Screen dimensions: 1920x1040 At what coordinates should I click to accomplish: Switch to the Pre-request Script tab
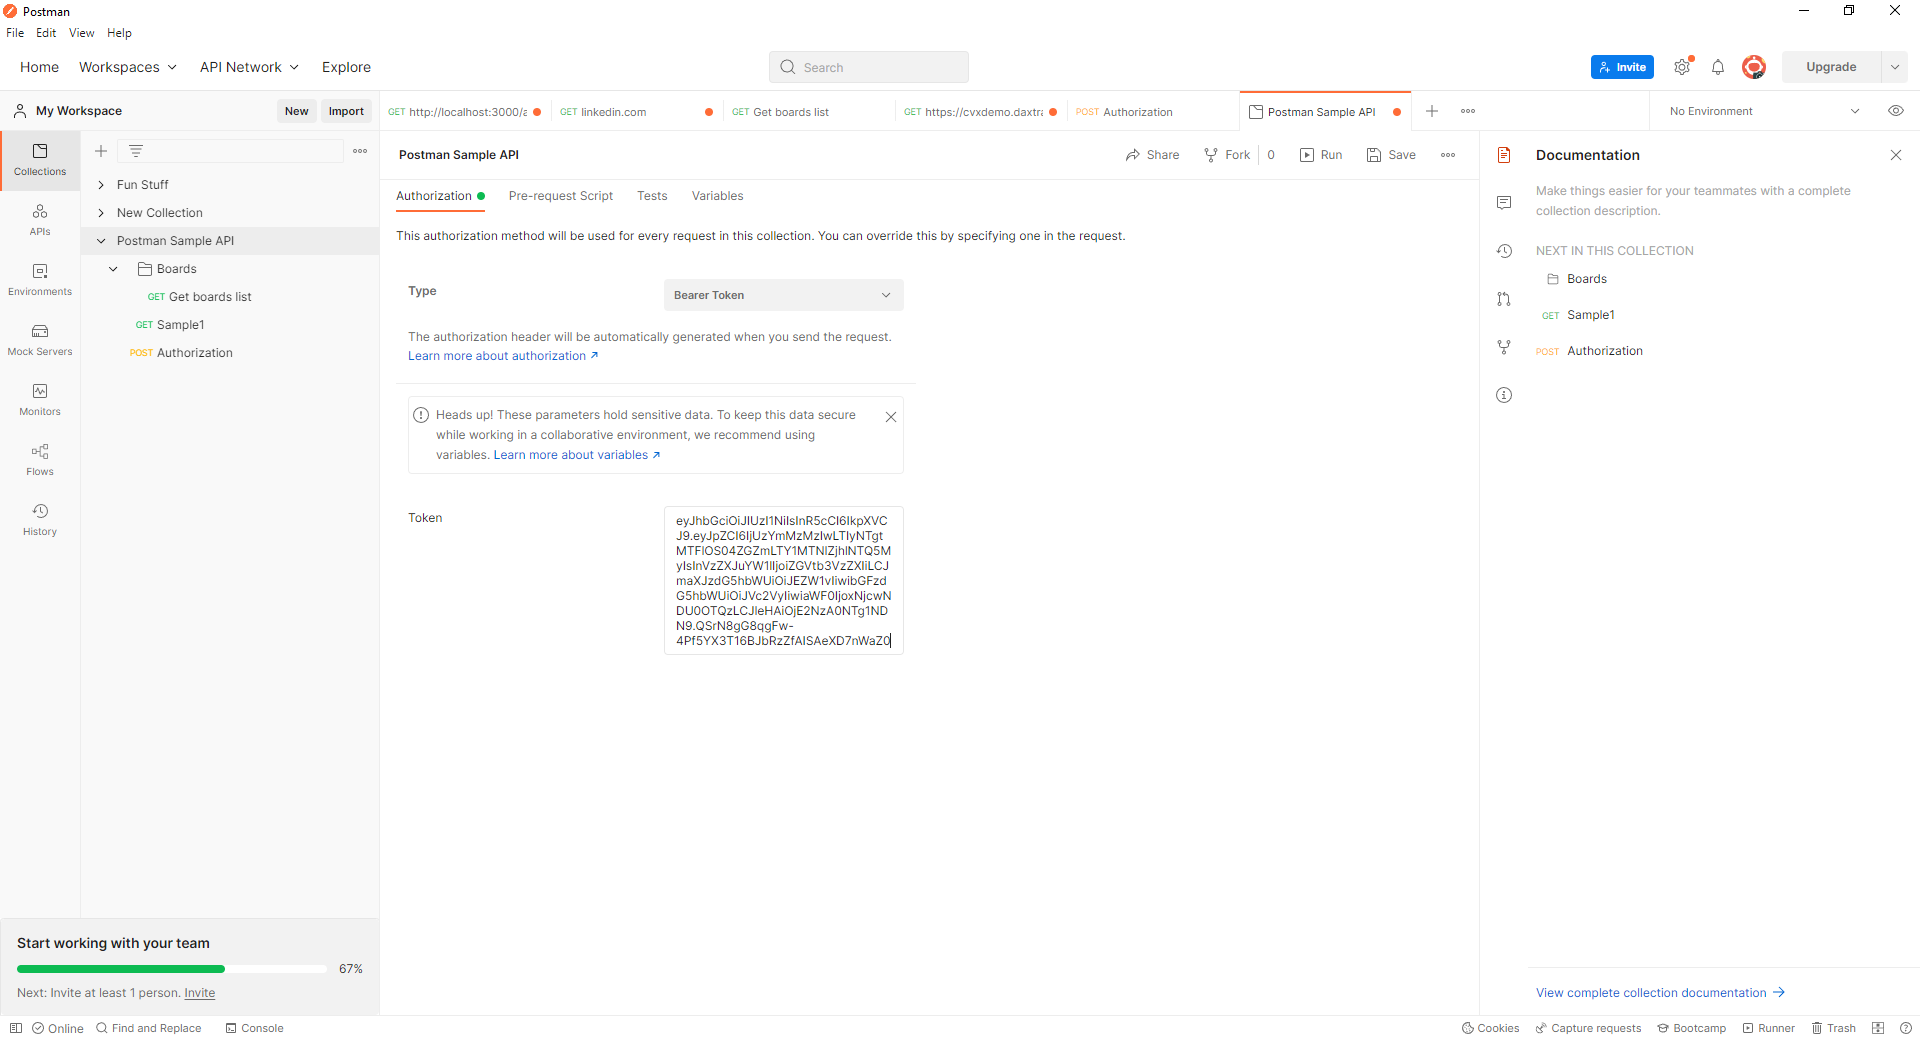[x=561, y=196]
